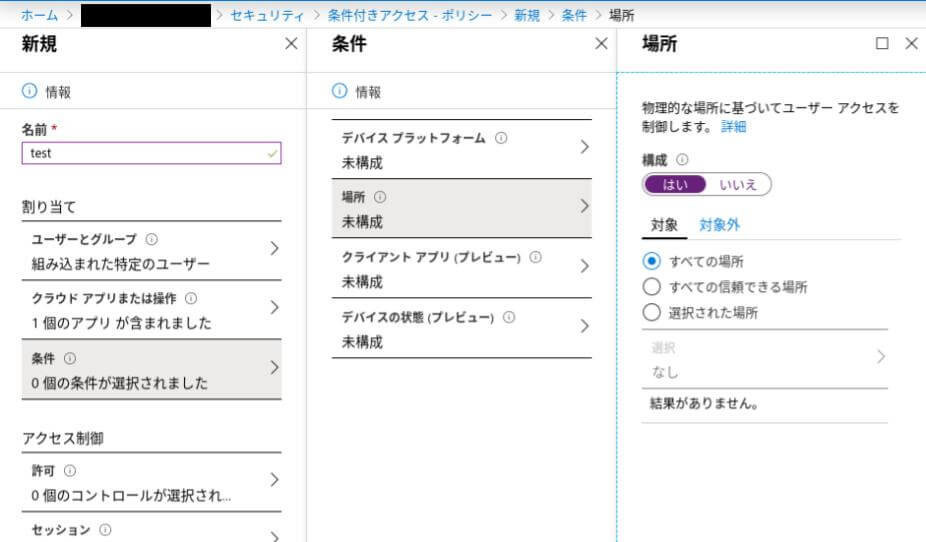Screen dimensions: 926x542
Task: Switch to 対象 tab
Action: tap(664, 225)
